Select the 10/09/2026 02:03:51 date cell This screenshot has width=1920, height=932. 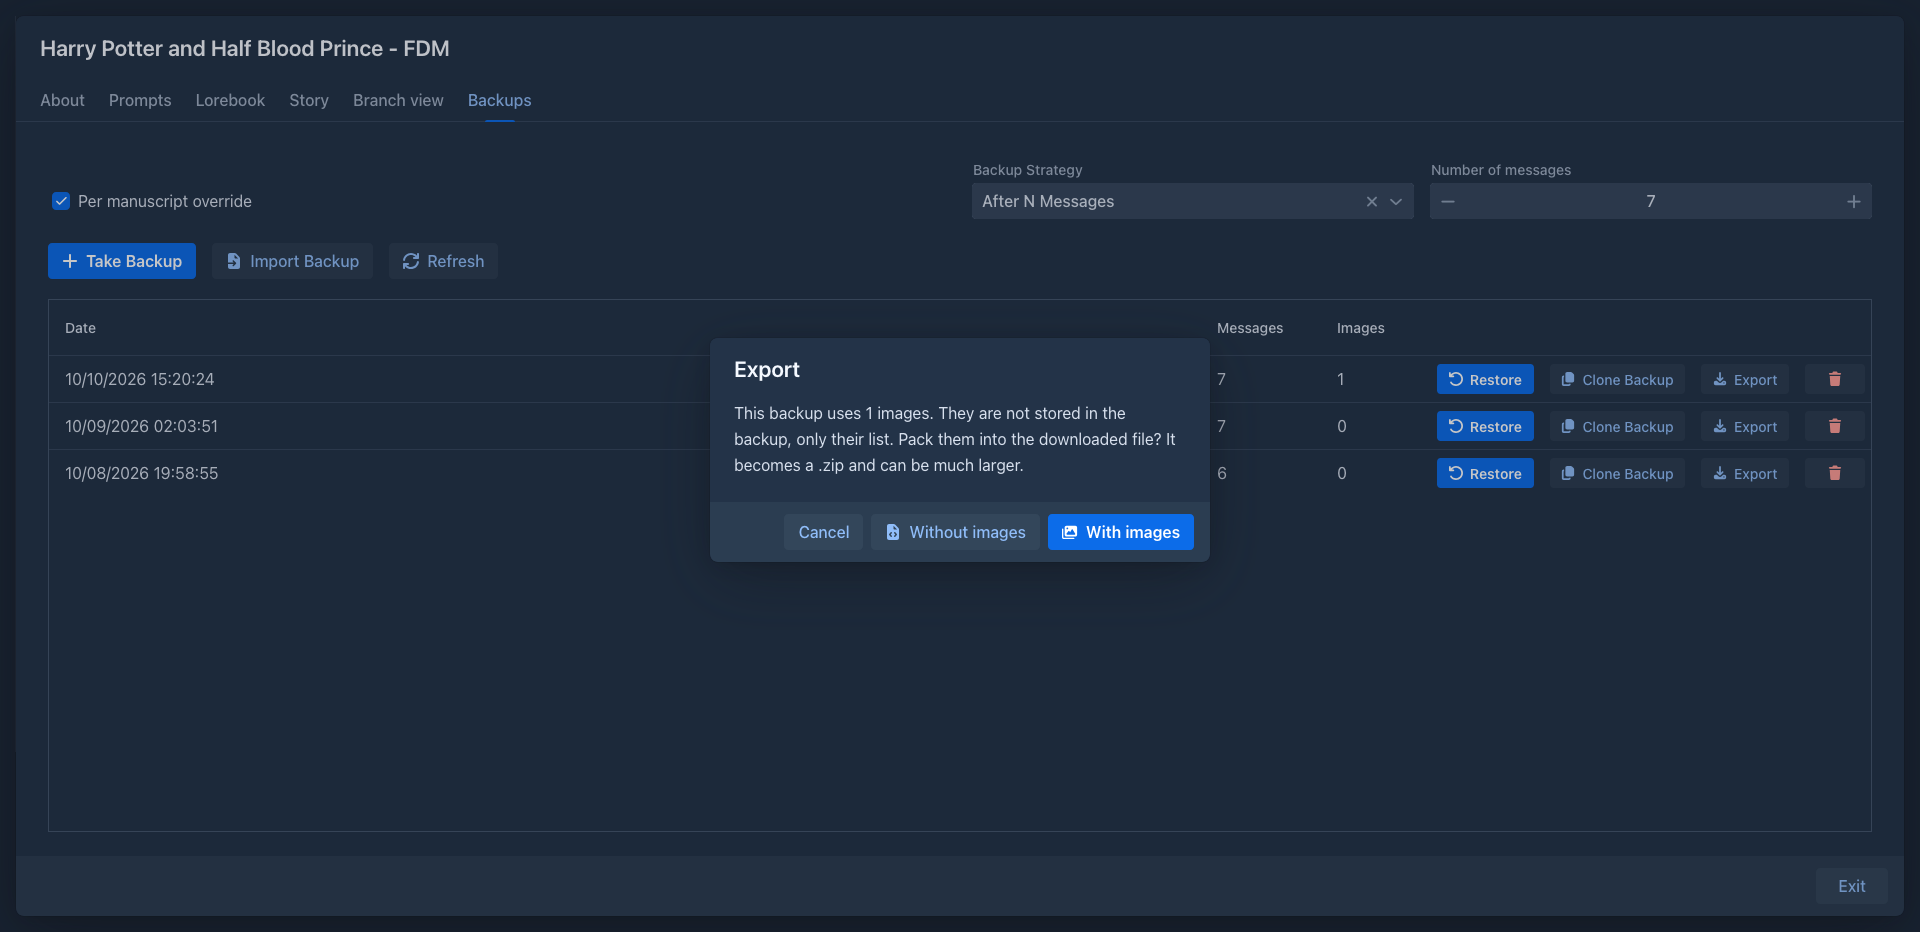(x=141, y=426)
